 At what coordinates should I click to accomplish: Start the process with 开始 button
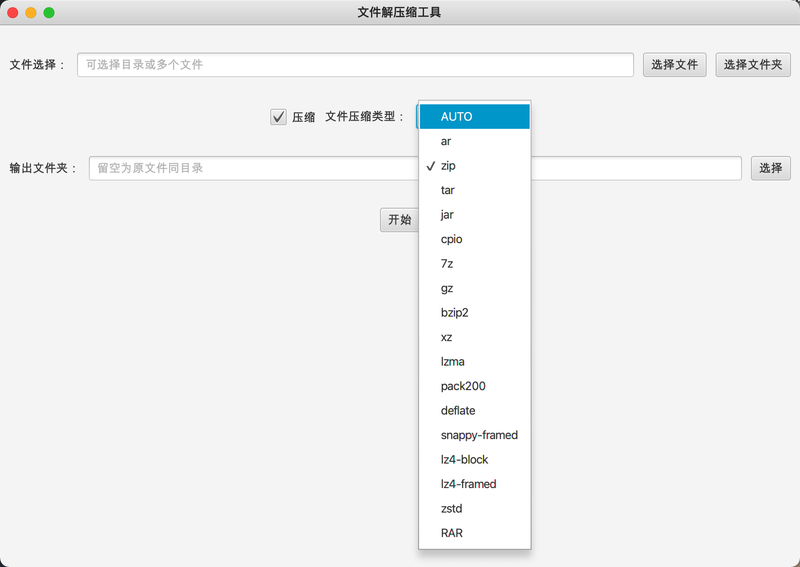(399, 220)
